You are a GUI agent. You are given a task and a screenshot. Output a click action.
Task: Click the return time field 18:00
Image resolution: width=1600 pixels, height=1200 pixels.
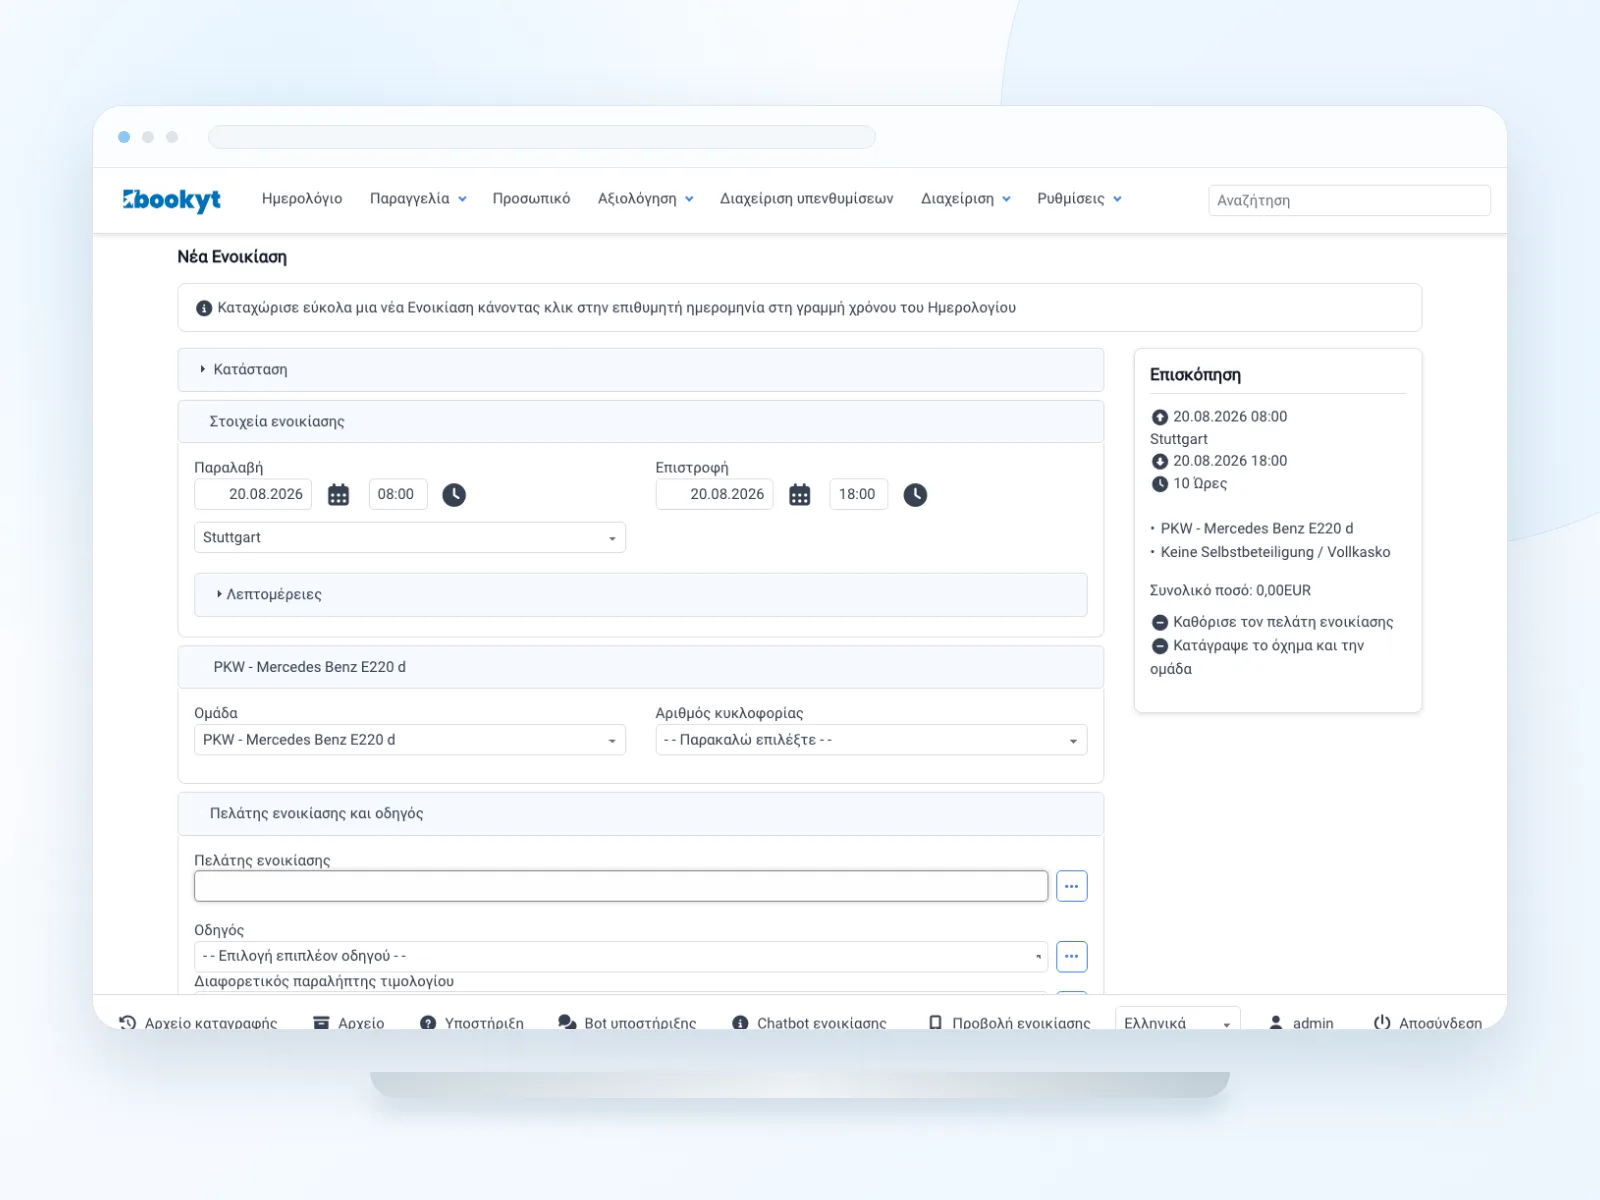click(859, 494)
